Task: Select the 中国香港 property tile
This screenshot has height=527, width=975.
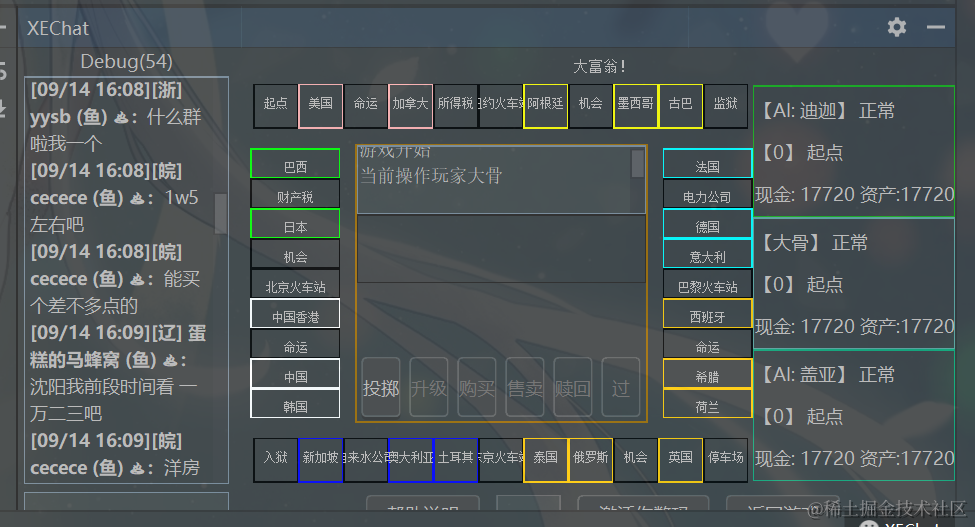Action: coord(295,313)
